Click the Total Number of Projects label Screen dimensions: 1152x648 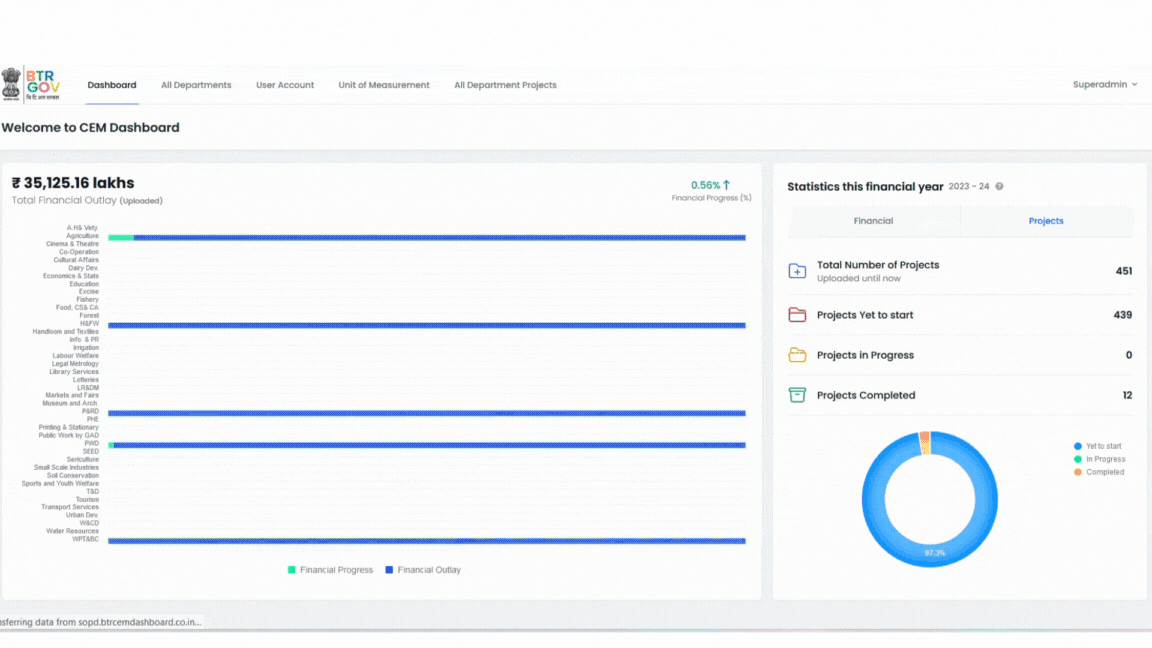tap(878, 265)
